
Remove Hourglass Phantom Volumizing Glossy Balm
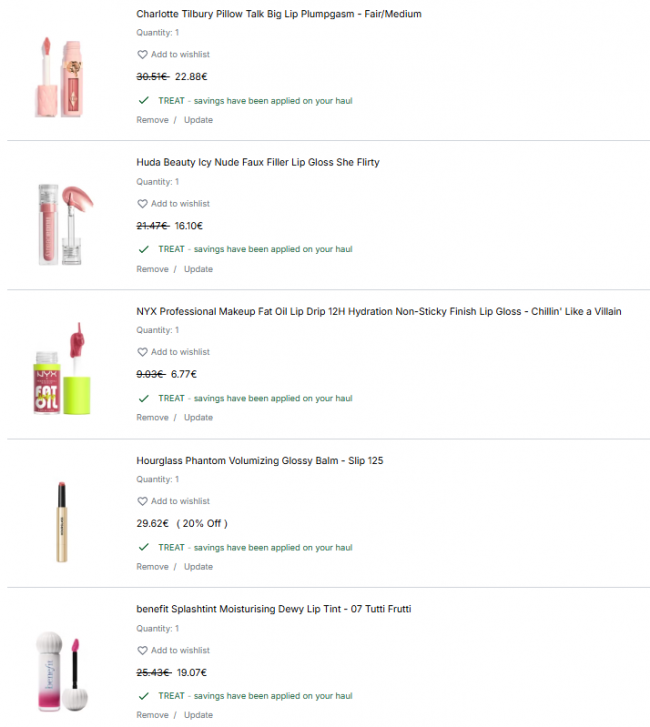point(152,567)
